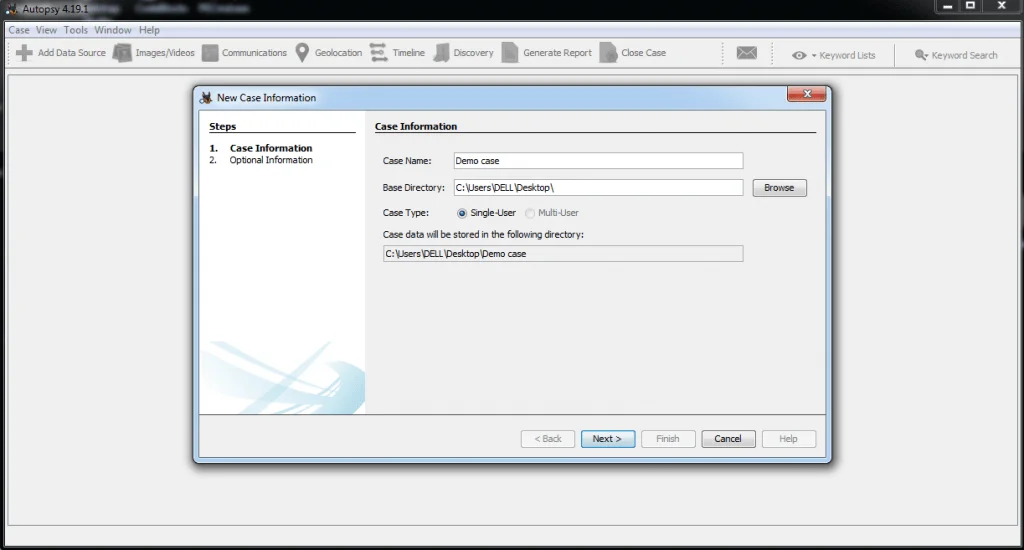Viewport: 1024px width, 550px height.
Task: Select the Single-User radio button
Action: [x=462, y=213]
